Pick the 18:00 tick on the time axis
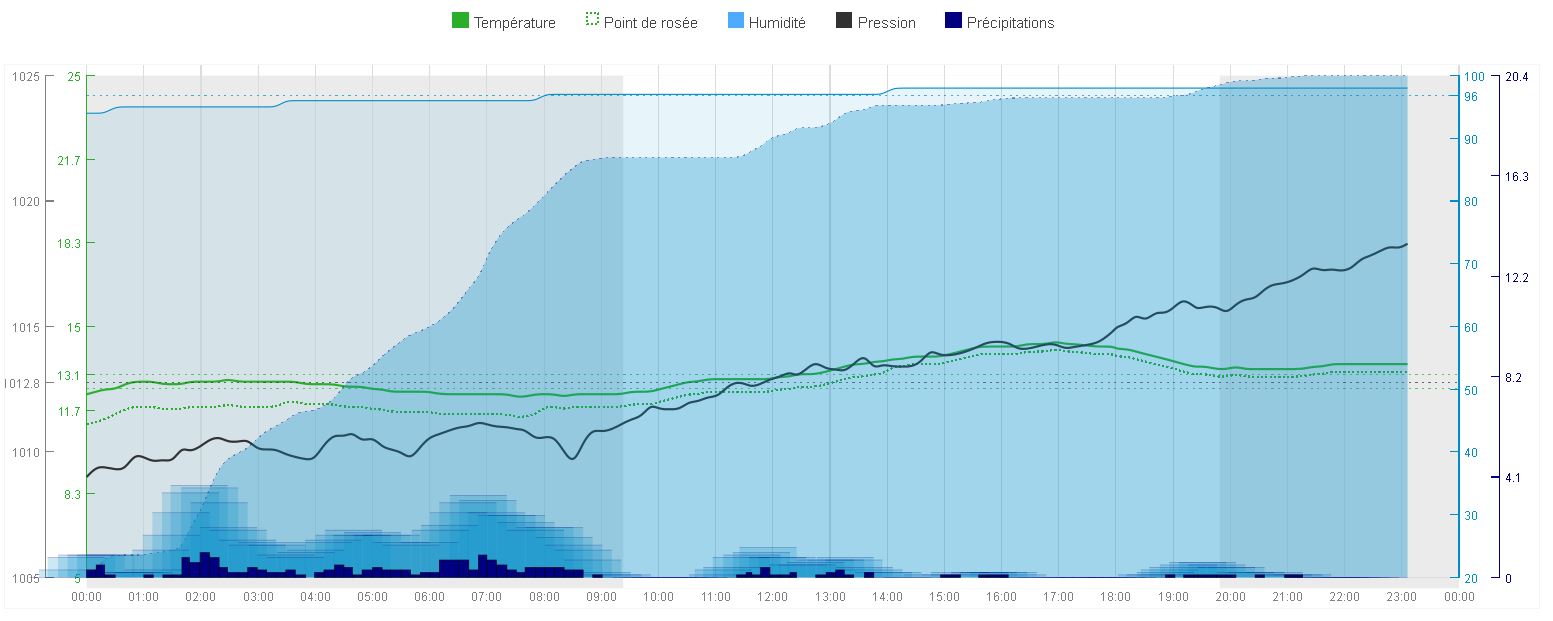This screenshot has height=621, width=1553. click(1116, 597)
